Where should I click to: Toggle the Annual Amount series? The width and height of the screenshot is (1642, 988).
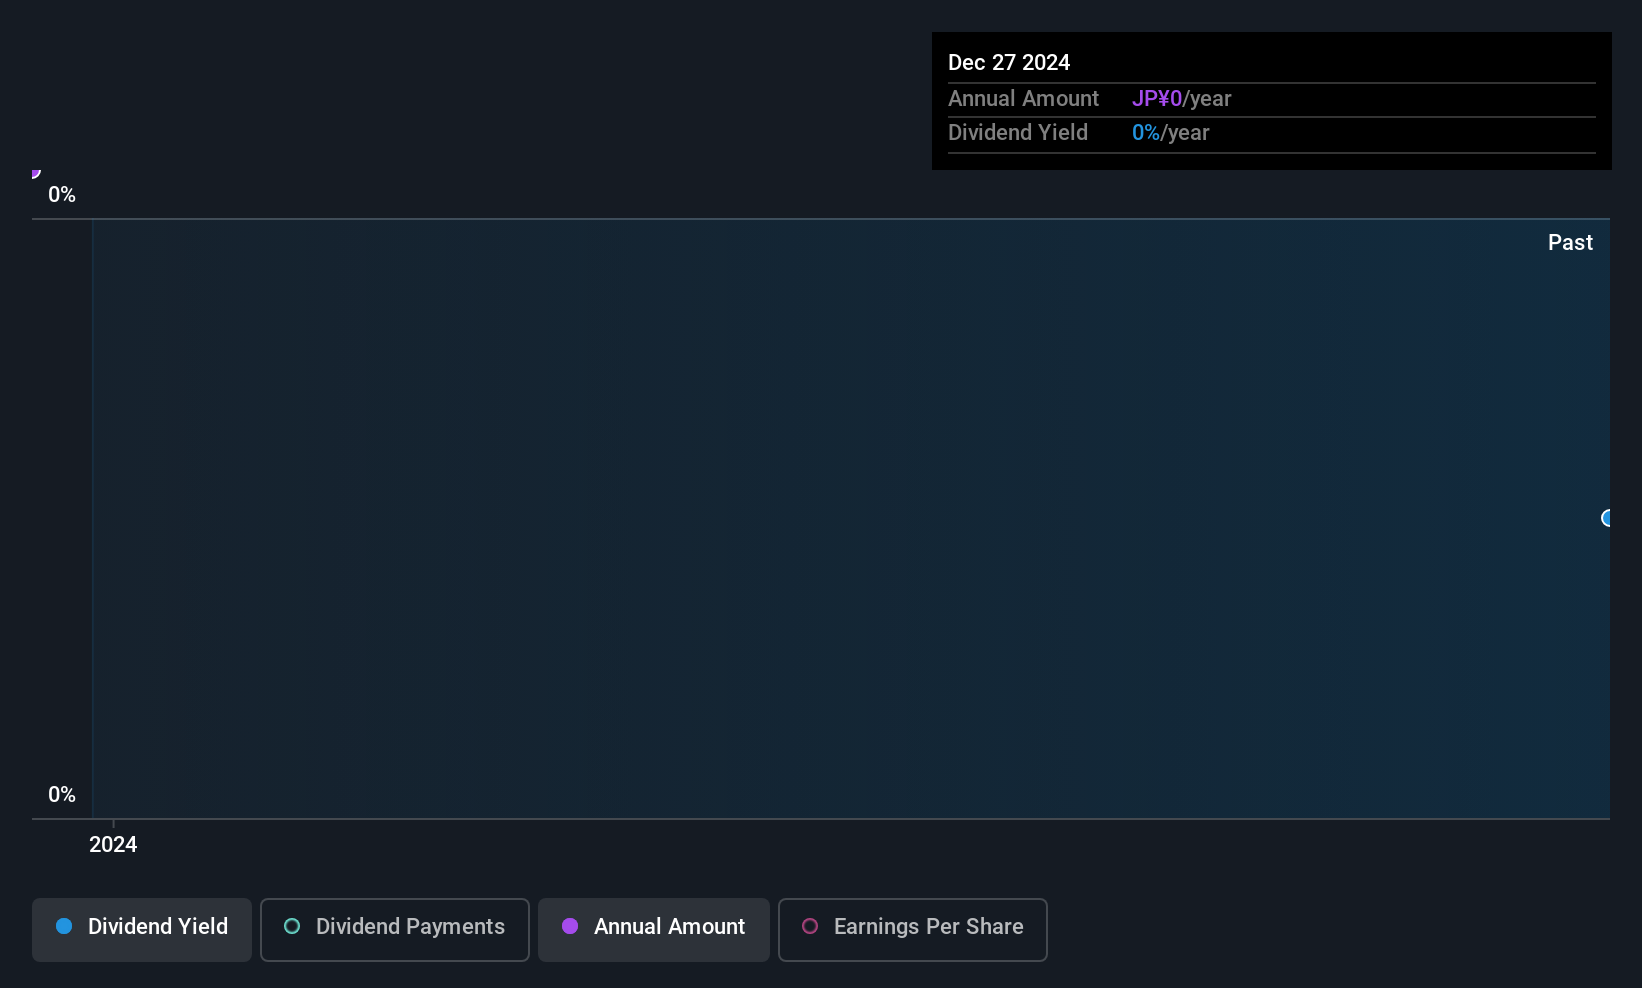pos(654,929)
